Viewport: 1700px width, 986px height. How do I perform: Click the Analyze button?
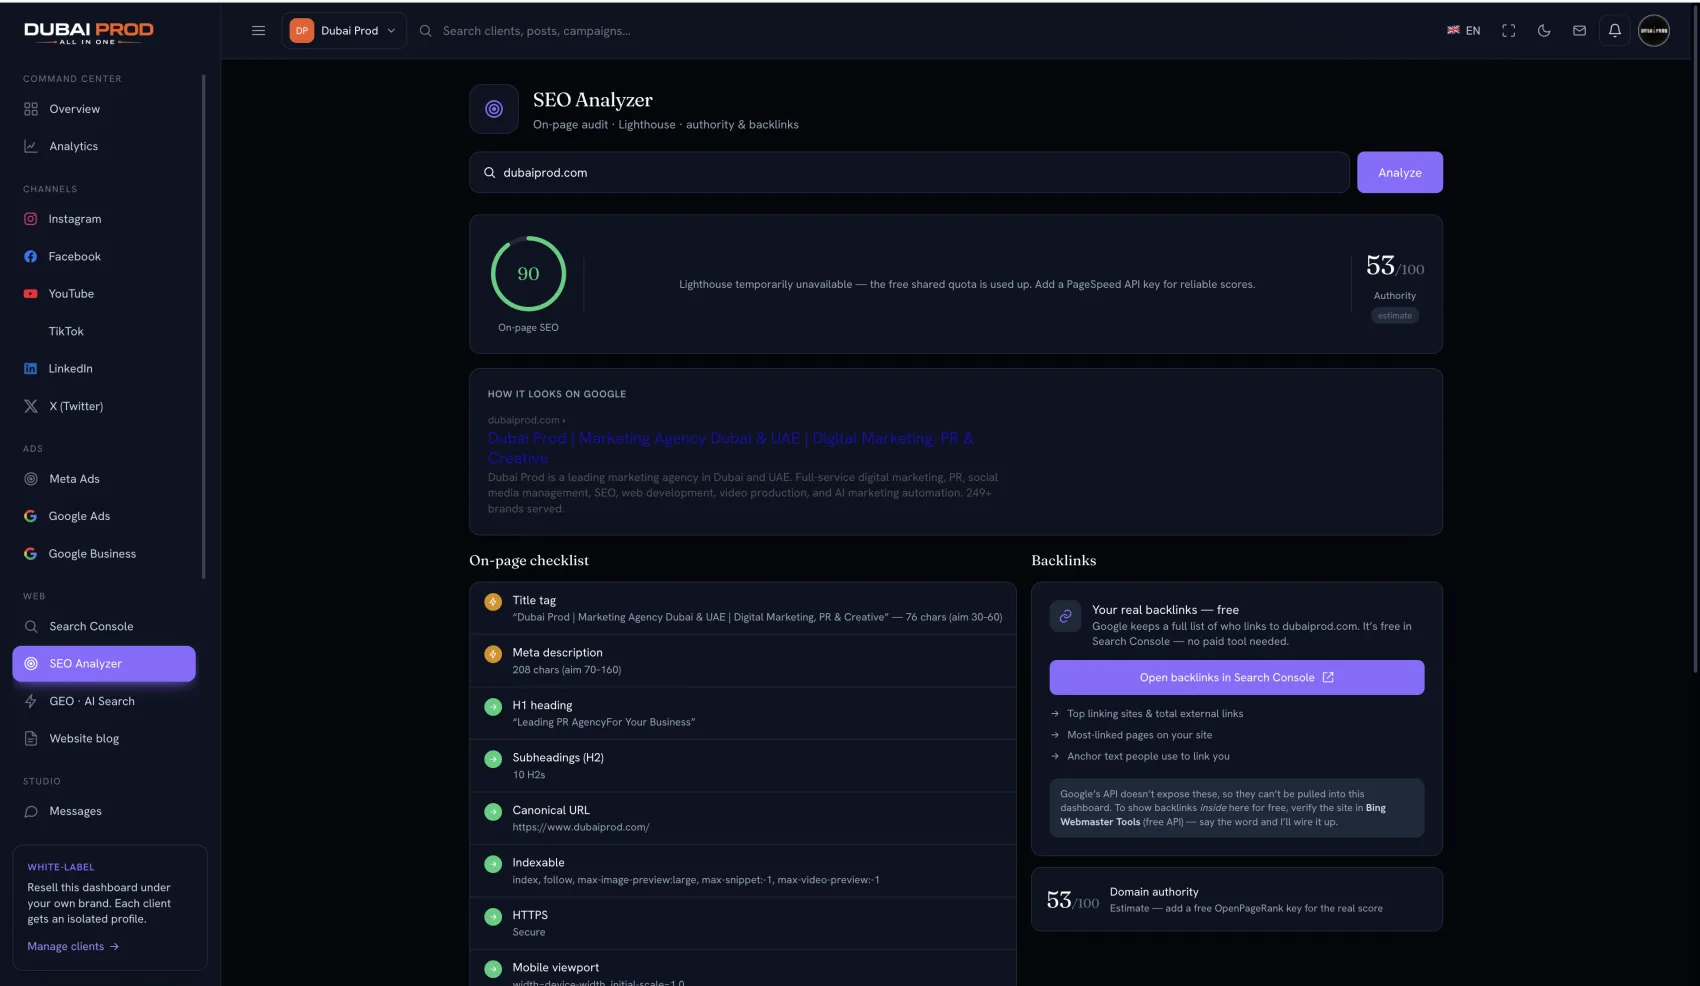coord(1399,172)
